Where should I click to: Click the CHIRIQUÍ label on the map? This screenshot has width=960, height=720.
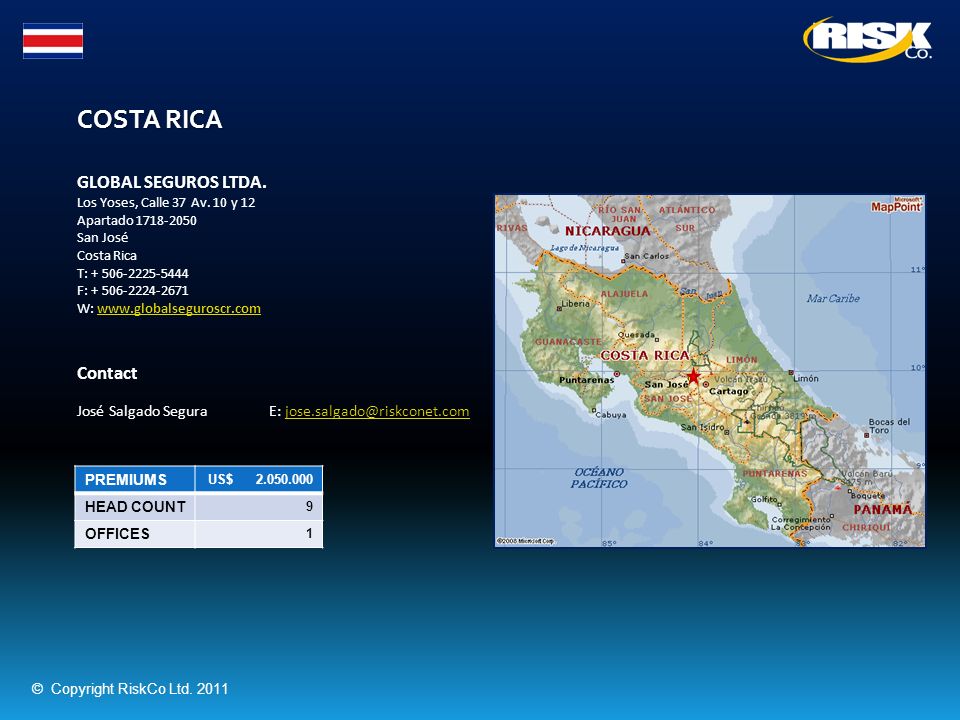[x=866, y=527]
